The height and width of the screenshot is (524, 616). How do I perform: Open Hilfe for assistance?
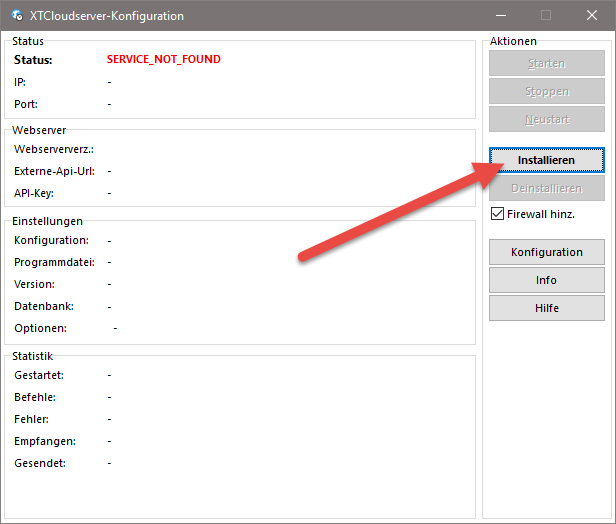coord(546,308)
